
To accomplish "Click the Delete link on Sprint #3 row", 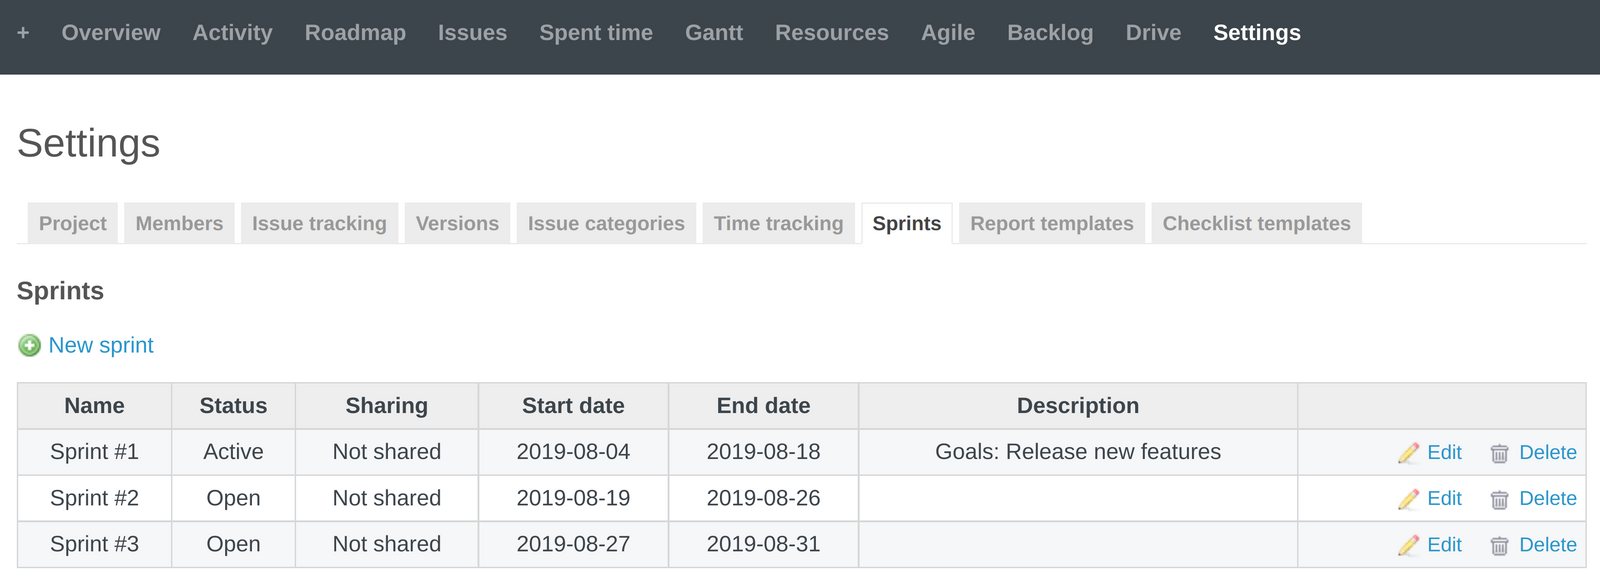I will (1547, 545).
